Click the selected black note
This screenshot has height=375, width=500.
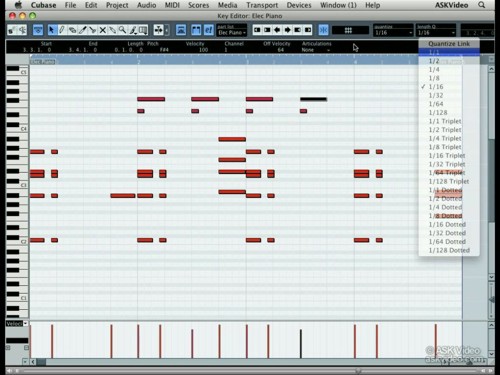point(313,99)
